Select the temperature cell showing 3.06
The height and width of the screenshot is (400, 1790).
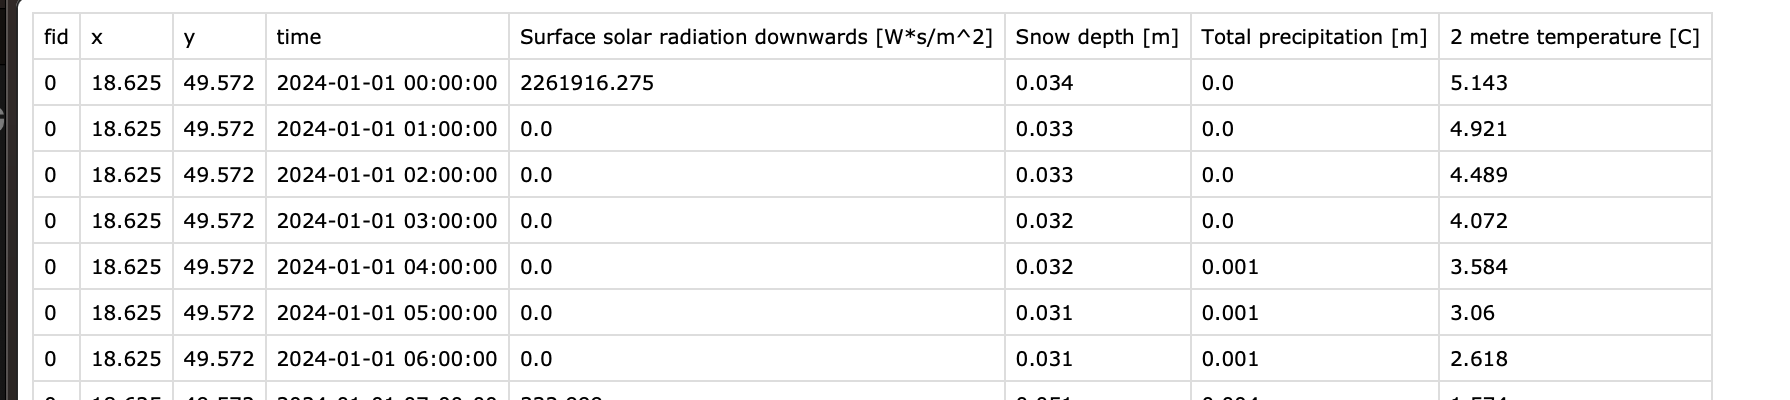click(x=1472, y=313)
